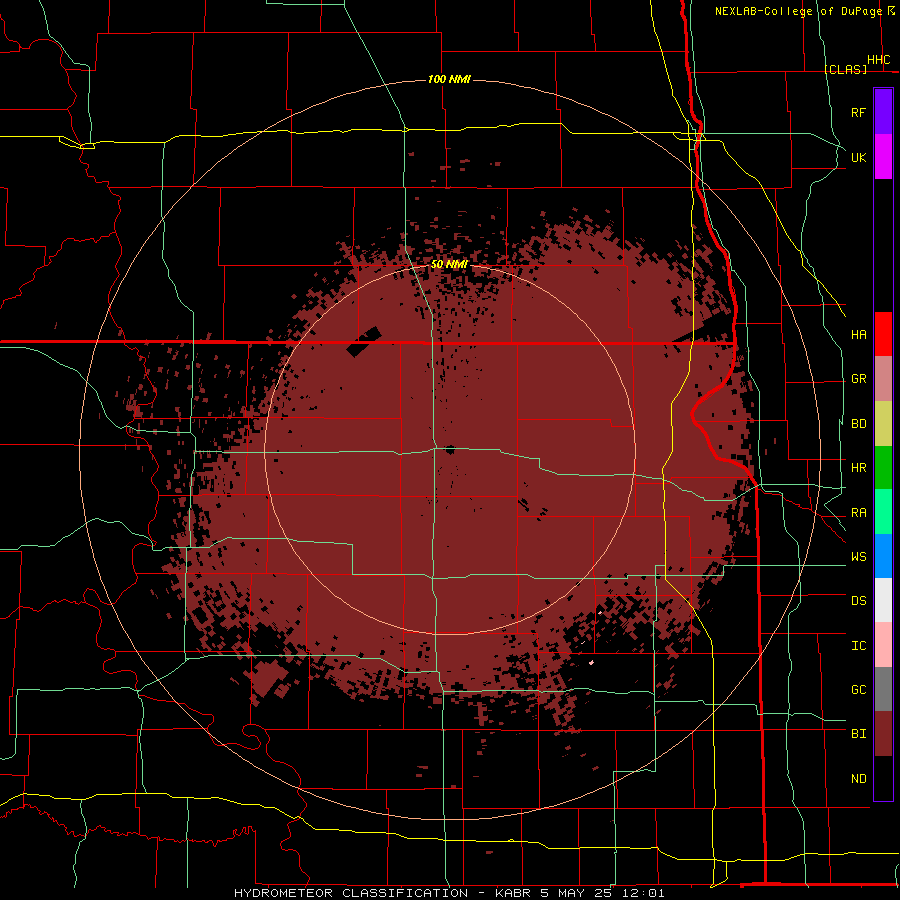Click the purple RF color swatch in legend

click(x=883, y=112)
